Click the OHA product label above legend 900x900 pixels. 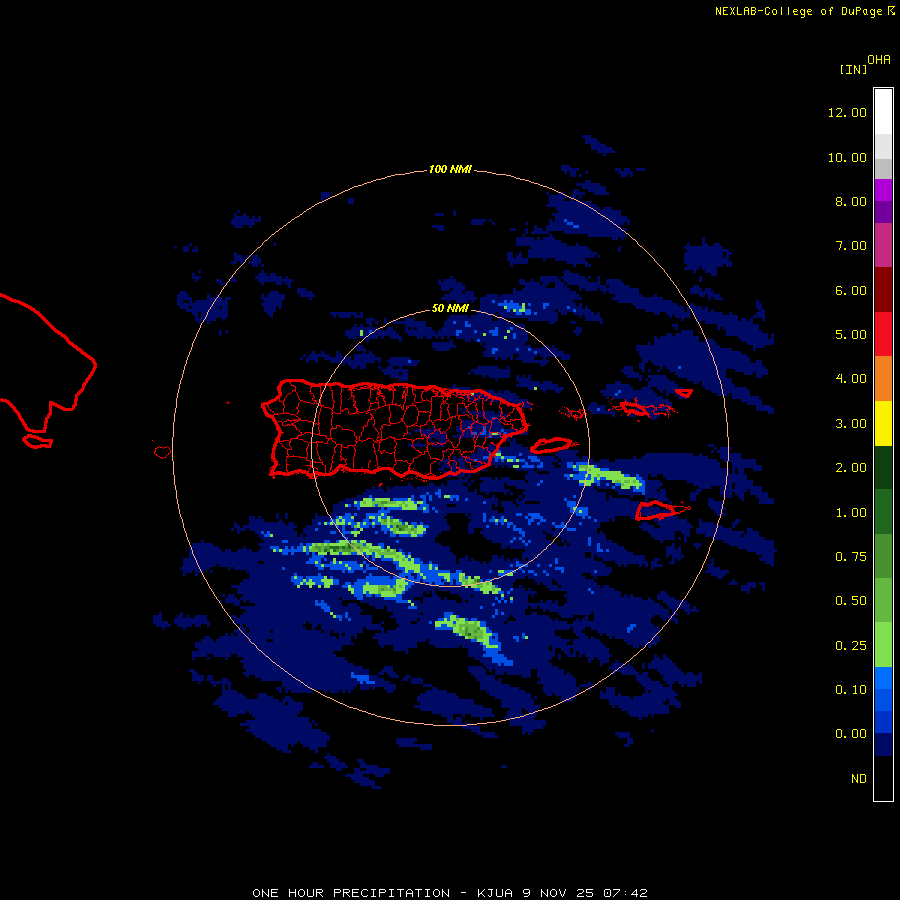(879, 60)
